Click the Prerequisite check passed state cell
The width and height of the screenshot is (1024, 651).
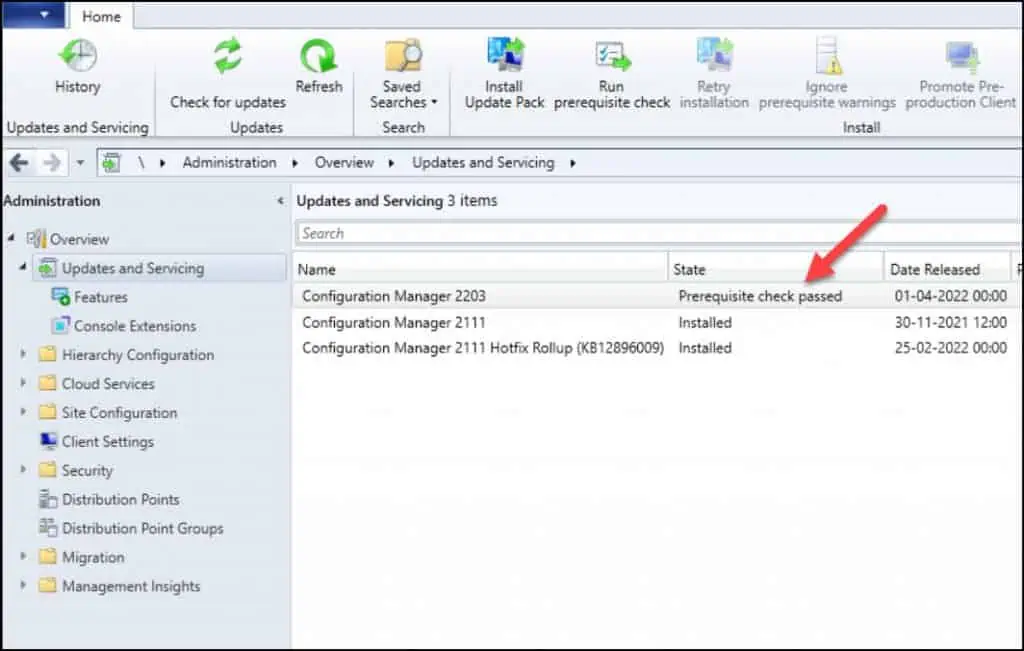pyautogui.click(x=760, y=296)
